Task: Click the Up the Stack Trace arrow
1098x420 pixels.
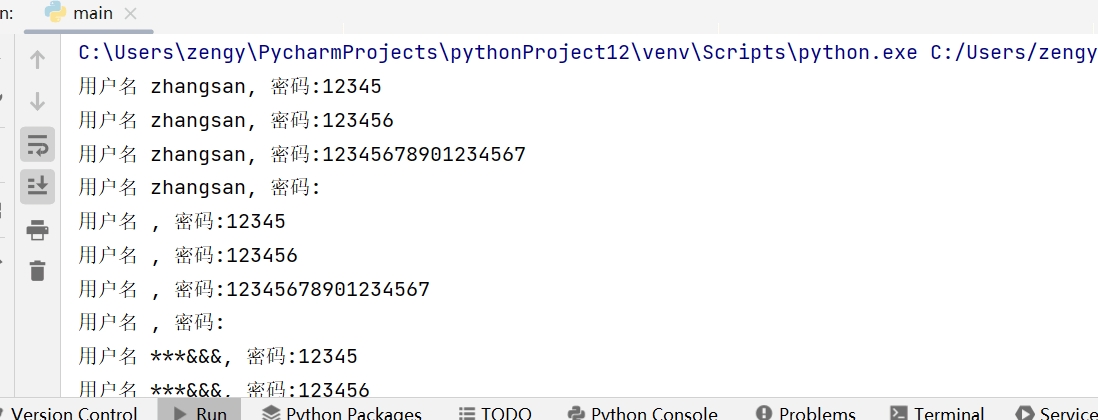Action: pyautogui.click(x=38, y=60)
